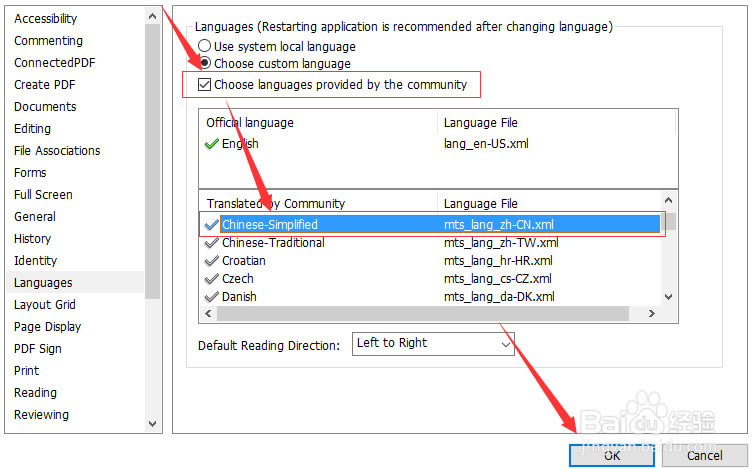Open Reading preferences category

[x=36, y=393]
